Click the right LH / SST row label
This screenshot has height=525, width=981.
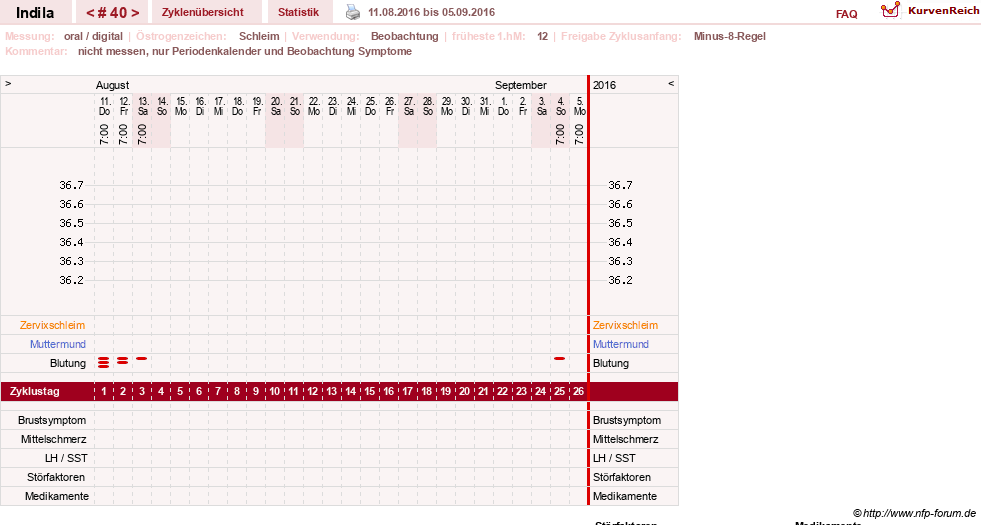pos(614,458)
